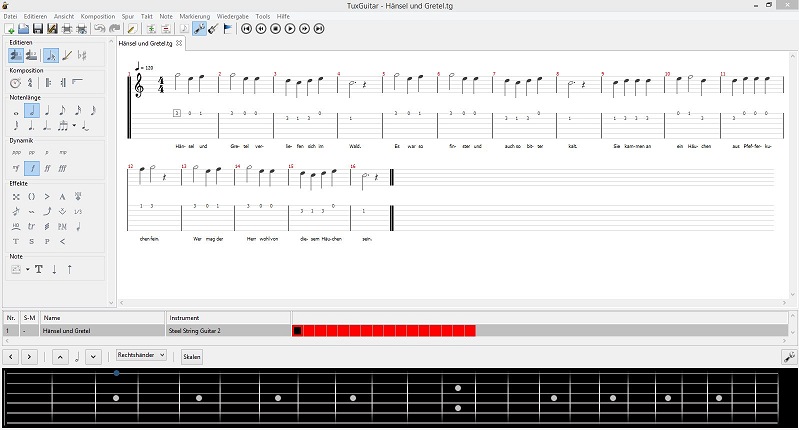Viewport: 799px width, 430px height.
Task: Open the Datei menu
Action: pyautogui.click(x=10, y=16)
